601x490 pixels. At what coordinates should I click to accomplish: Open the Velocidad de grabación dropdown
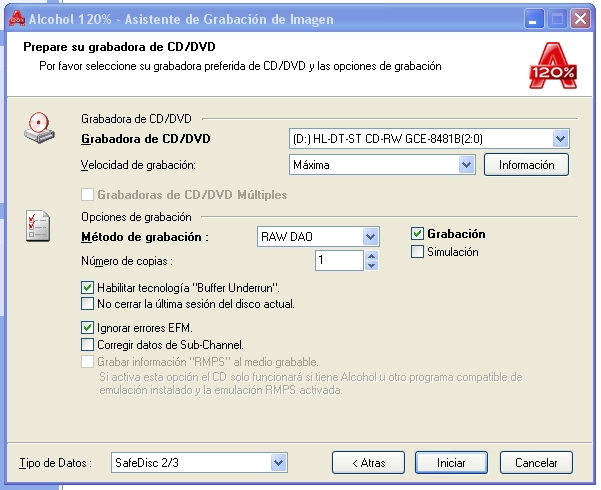[466, 165]
